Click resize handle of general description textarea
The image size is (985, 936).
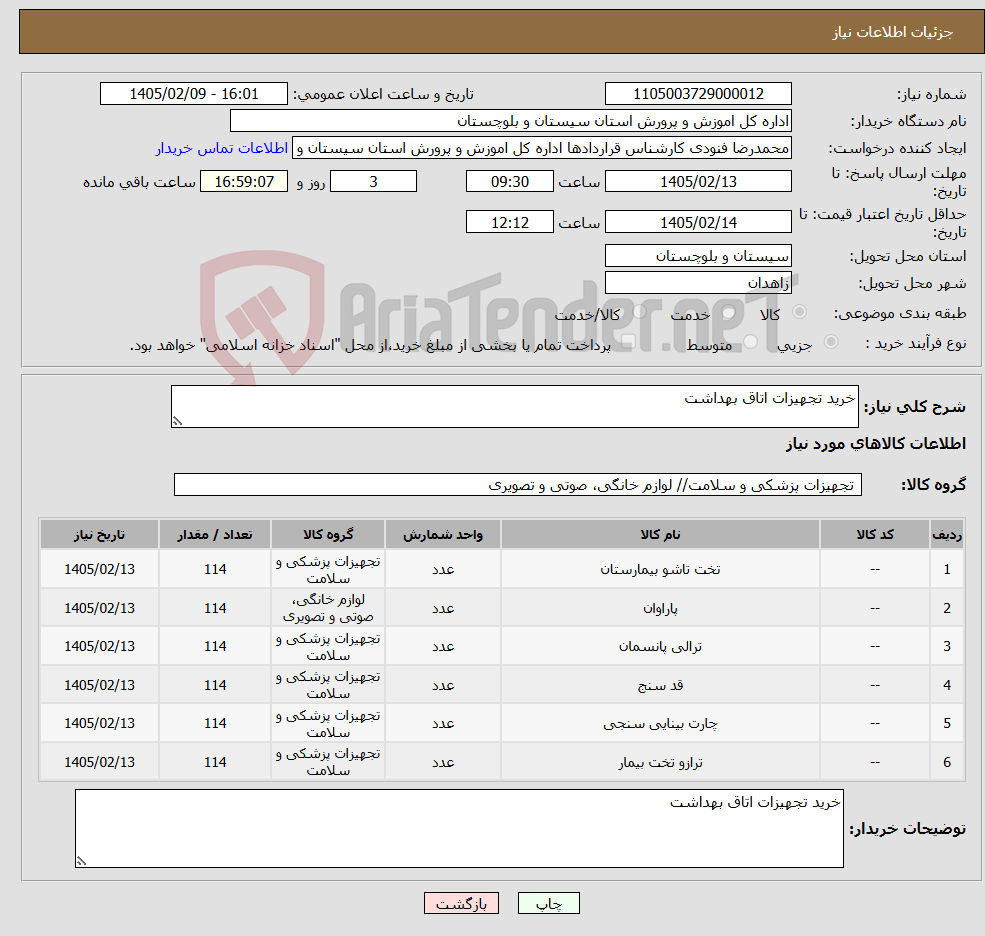(x=177, y=422)
